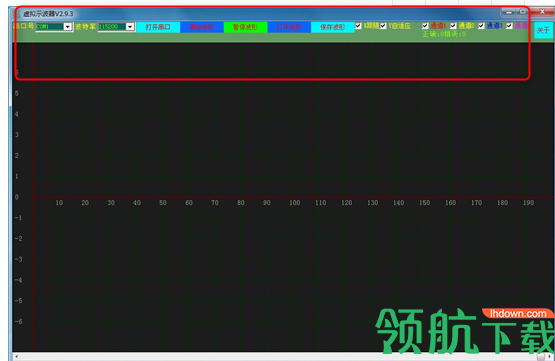This screenshot has height=361, width=555.
Task: Toggle the yellow 通道2 (channel 2) checkbox
Action: (453, 26)
